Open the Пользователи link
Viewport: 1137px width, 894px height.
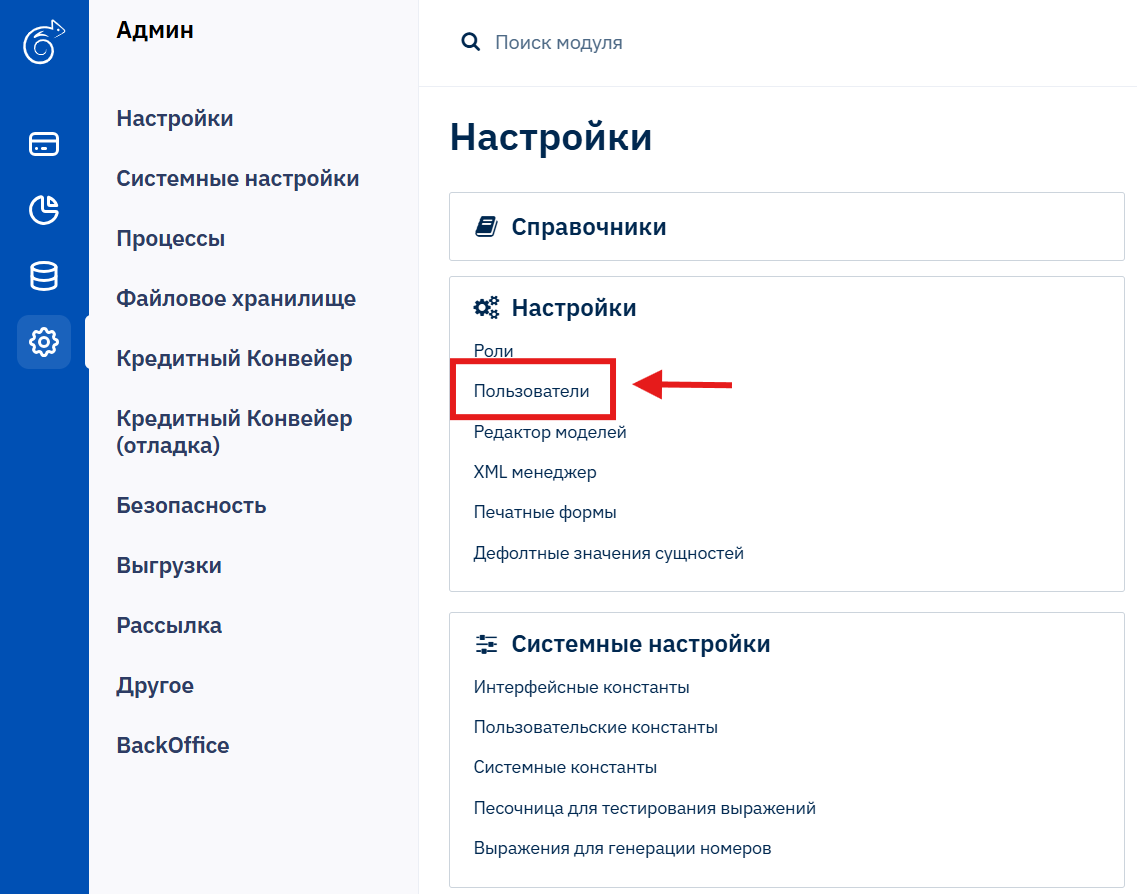531,391
